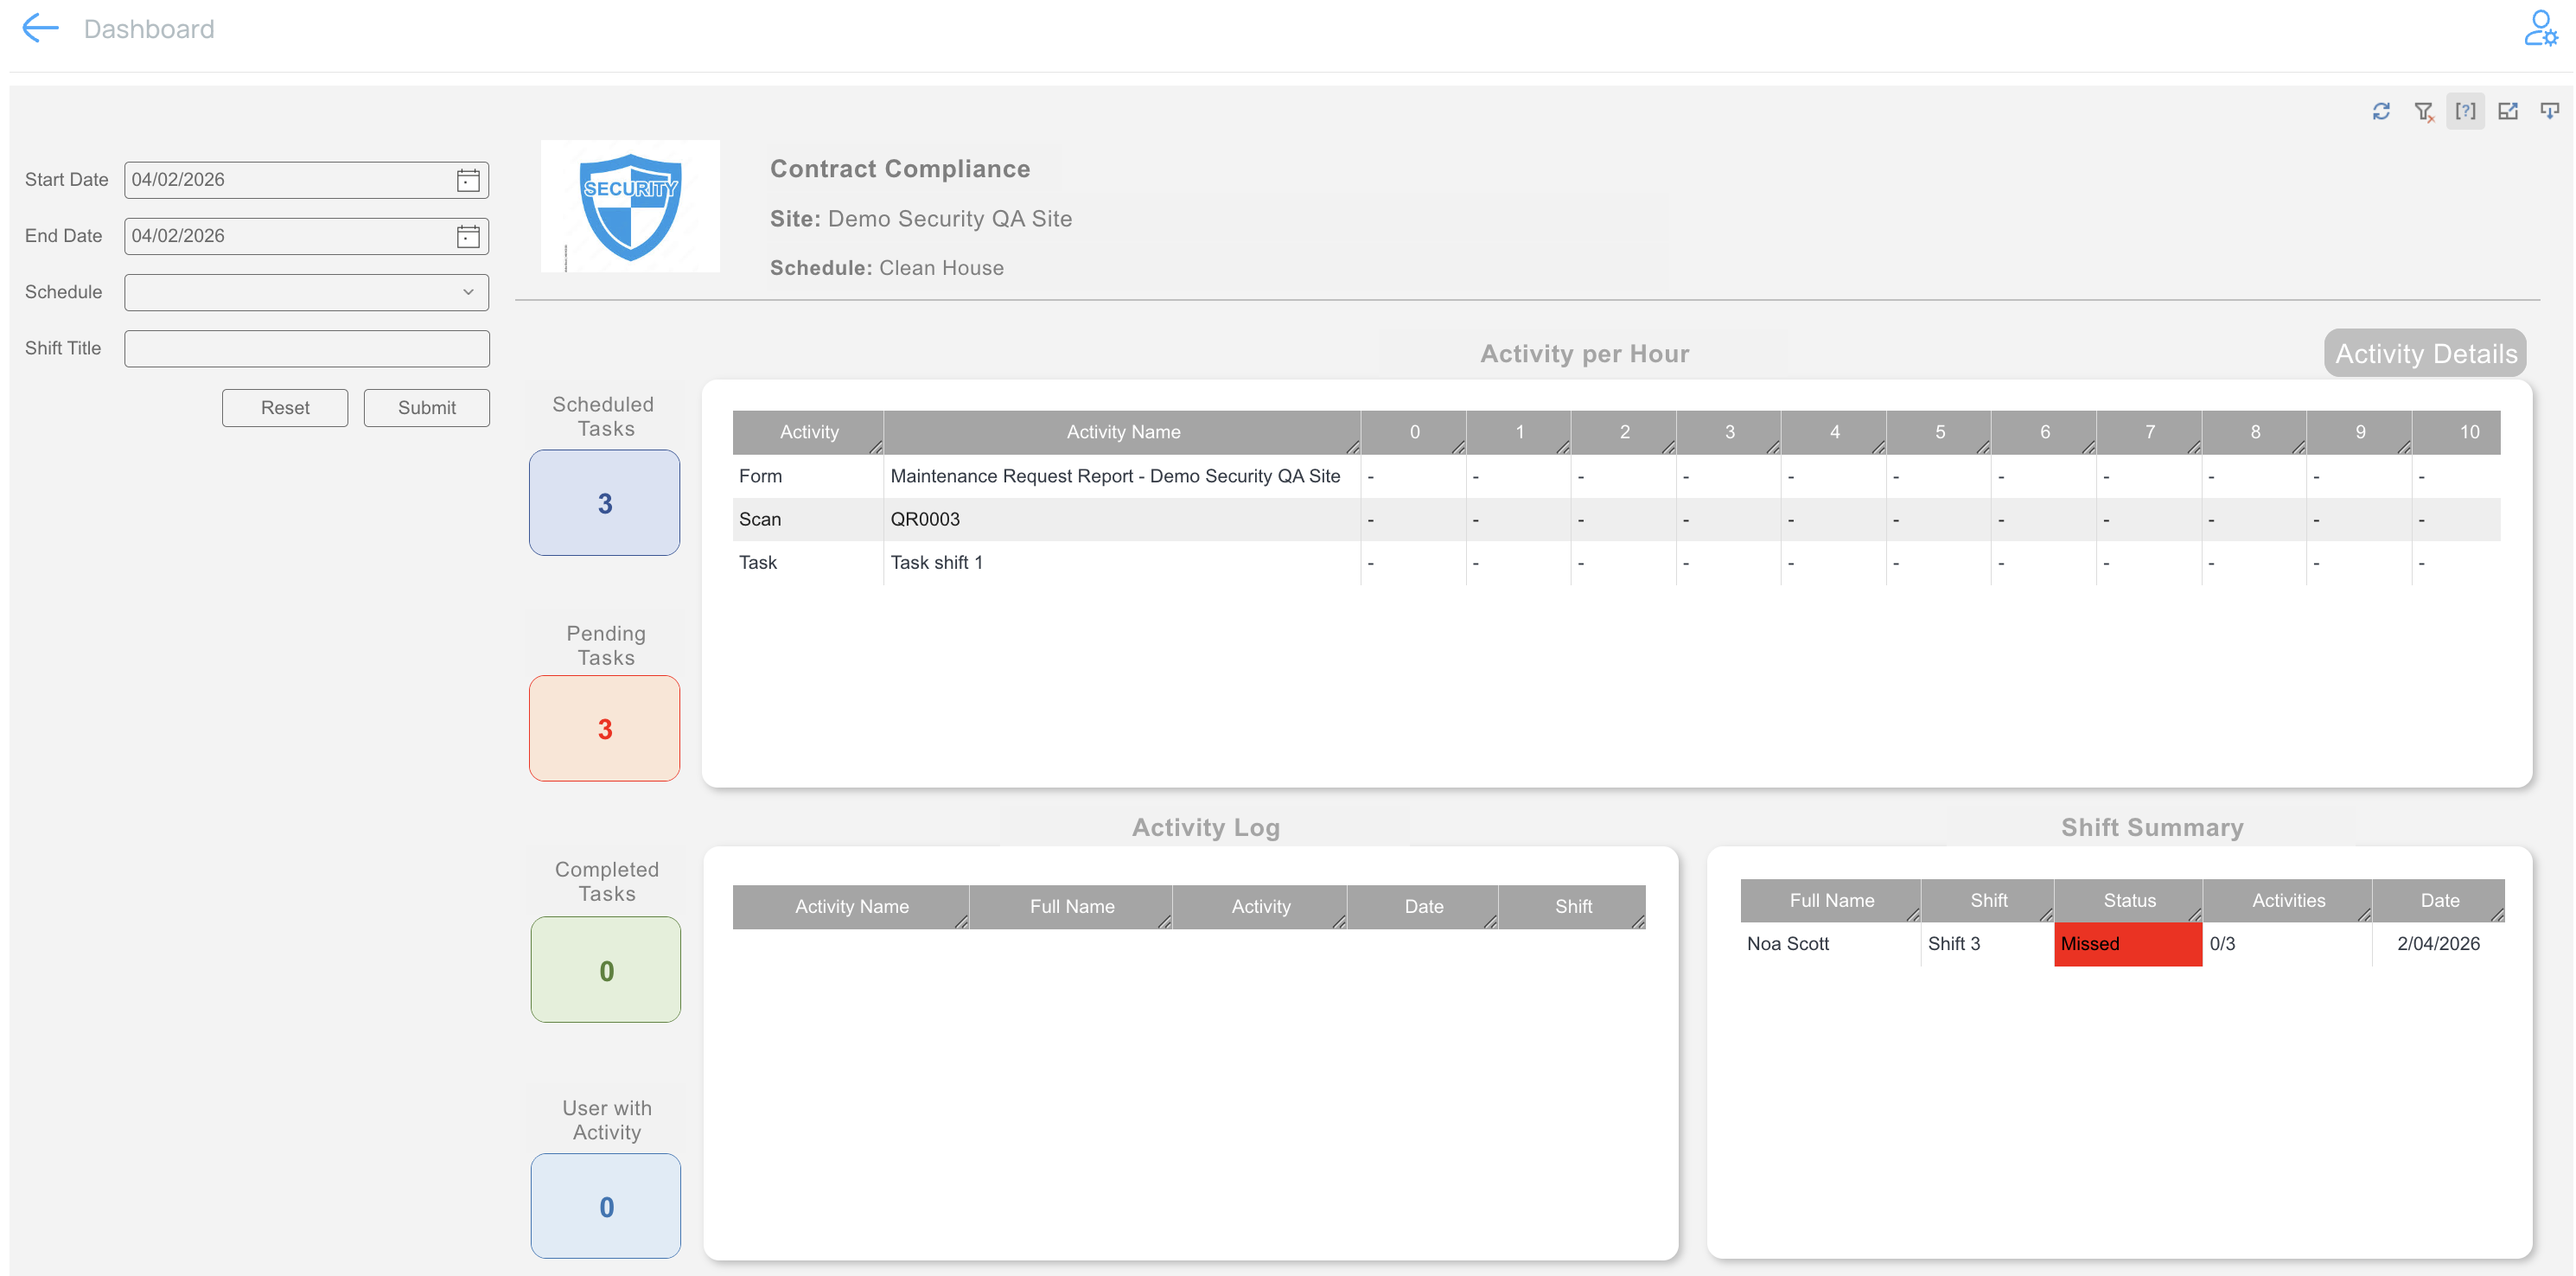Click into the Shift Title field
2576x1276 pixels.
(x=306, y=348)
